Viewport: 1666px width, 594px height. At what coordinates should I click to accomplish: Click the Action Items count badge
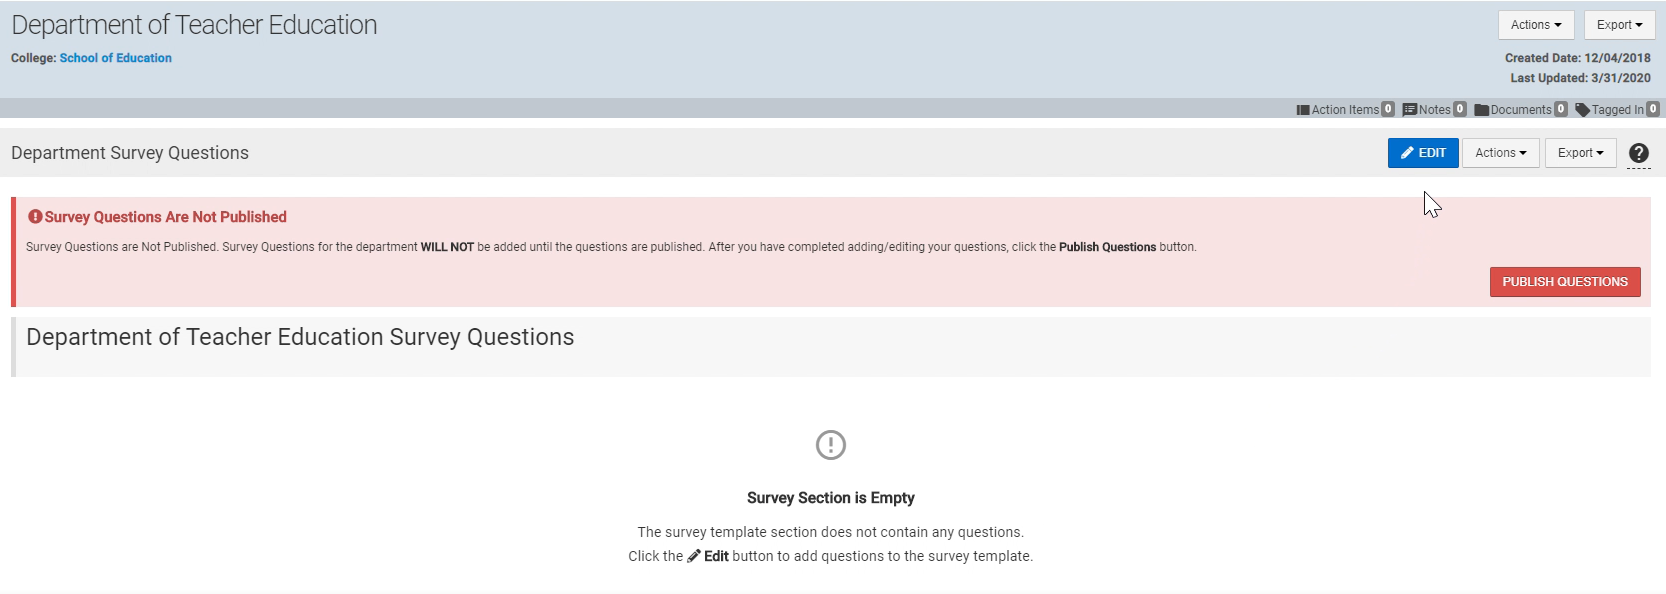[1388, 109]
